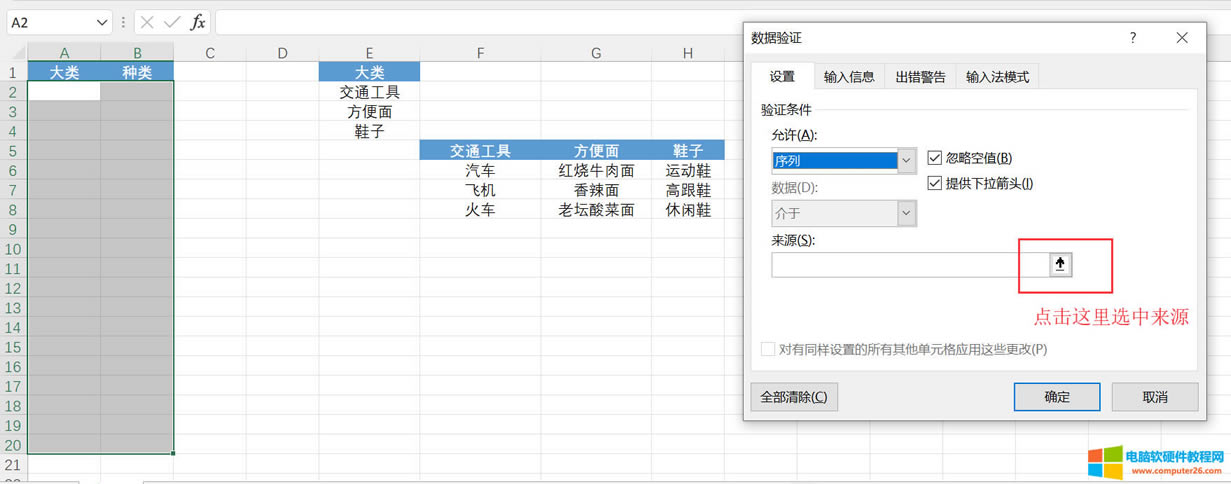Click cell containing 红烧牛肉面

(596, 171)
